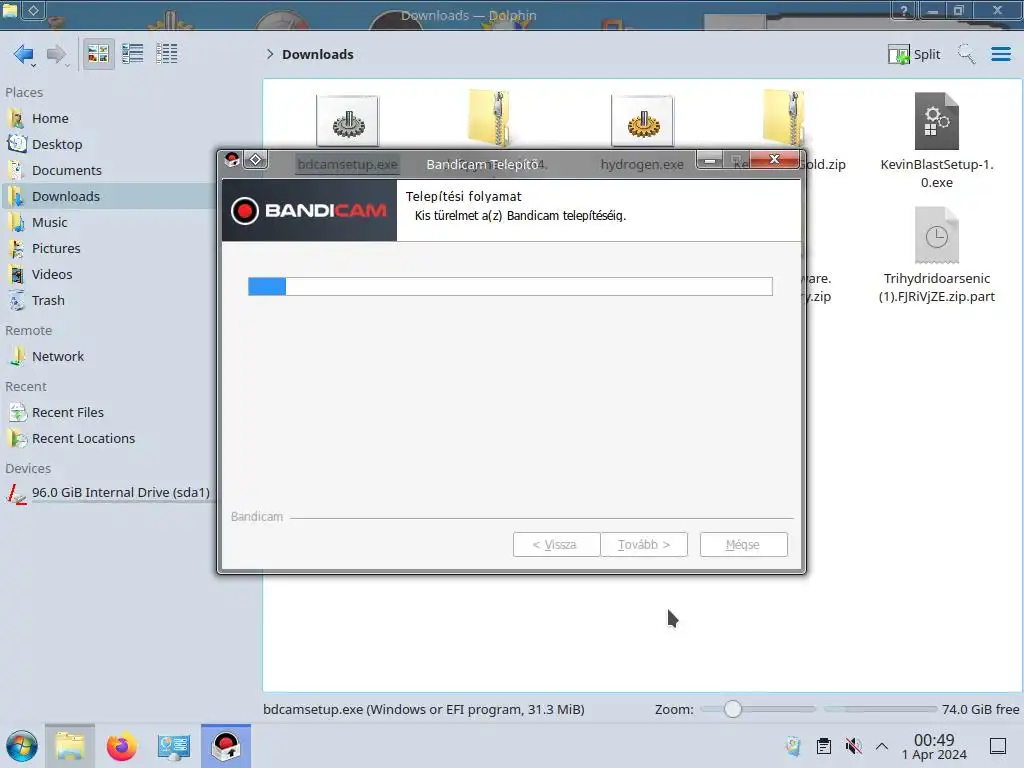This screenshot has height=768, width=1024.
Task: Select the hydrogen.exe file icon
Action: [643, 121]
